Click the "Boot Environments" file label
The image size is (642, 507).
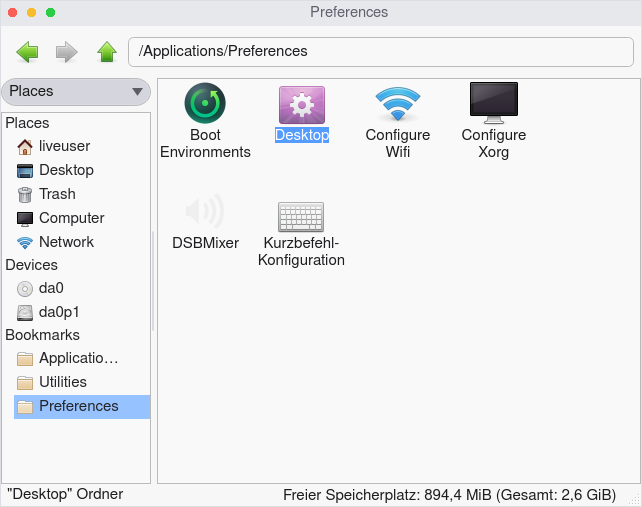coord(205,143)
